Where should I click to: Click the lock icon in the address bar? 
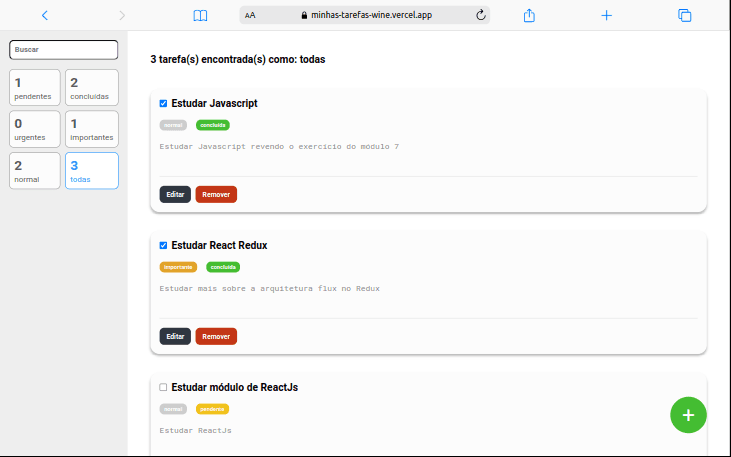304,15
